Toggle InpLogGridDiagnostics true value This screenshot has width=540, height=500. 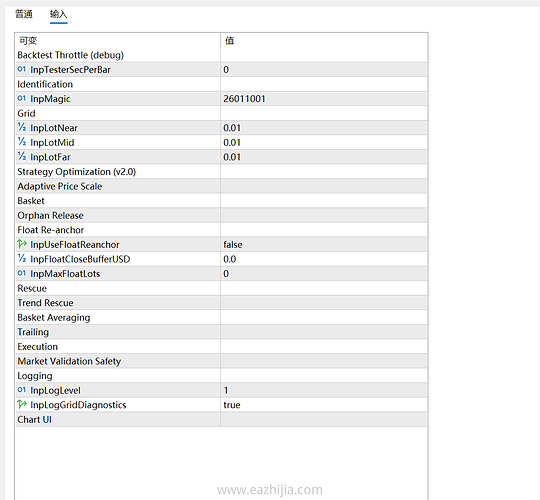click(324, 405)
